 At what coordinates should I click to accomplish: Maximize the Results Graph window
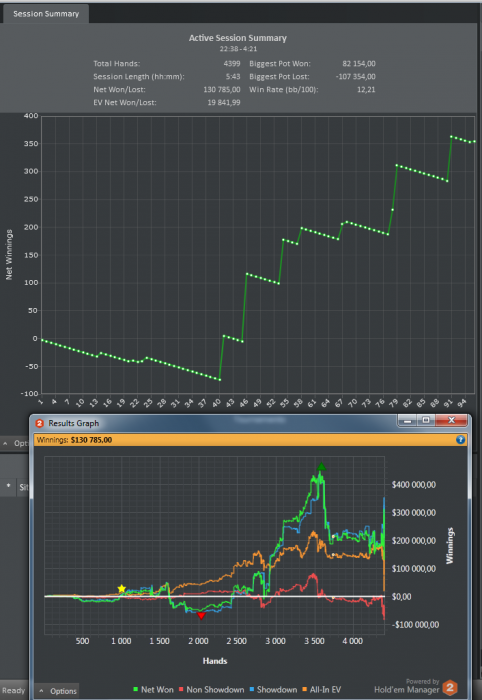click(426, 421)
